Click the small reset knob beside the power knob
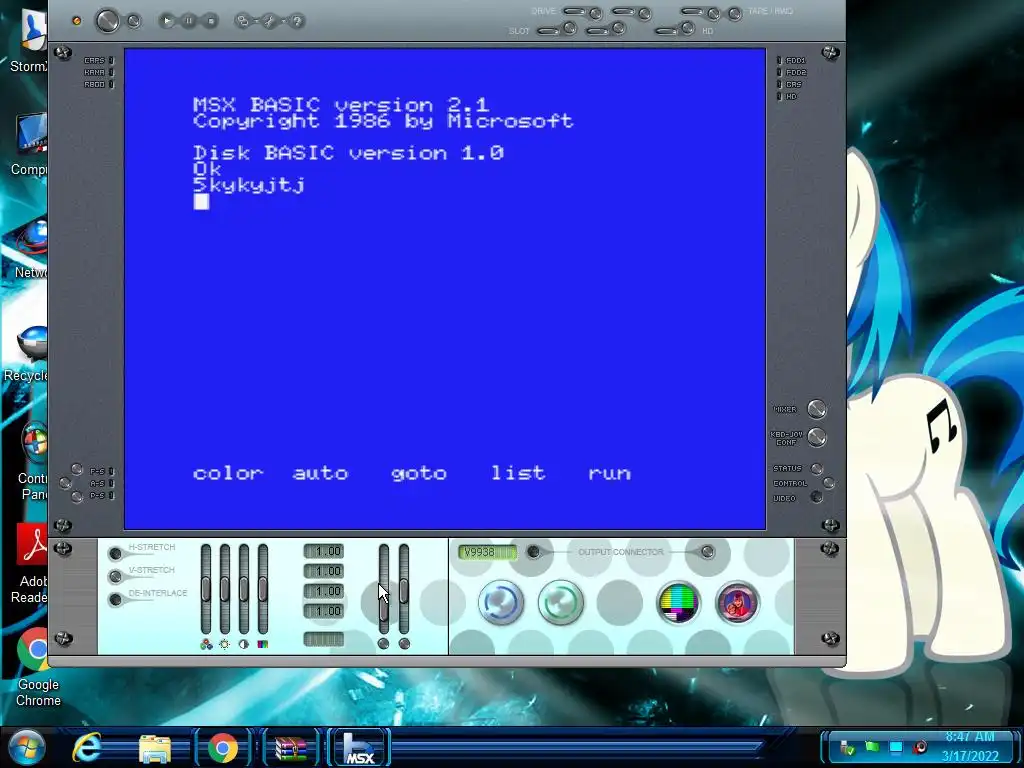 134,21
